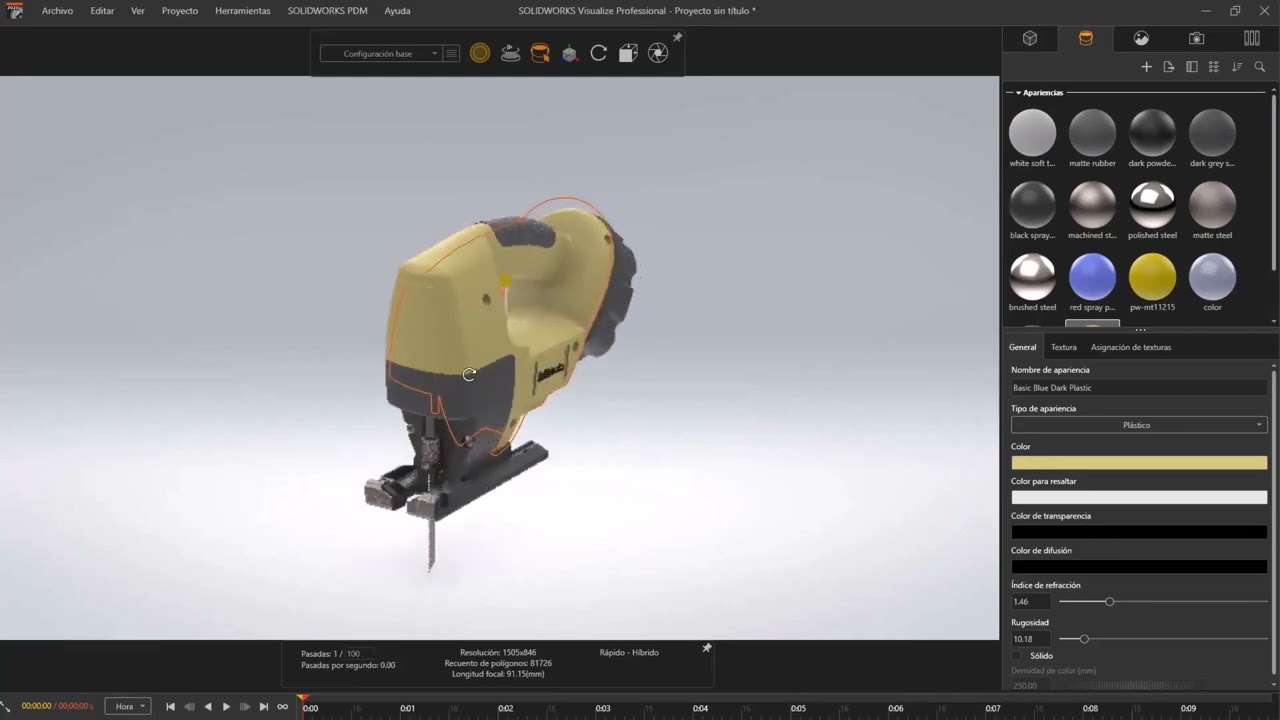Open the SOLIDWORKS PDM menu
The width and height of the screenshot is (1280, 720).
tap(328, 11)
